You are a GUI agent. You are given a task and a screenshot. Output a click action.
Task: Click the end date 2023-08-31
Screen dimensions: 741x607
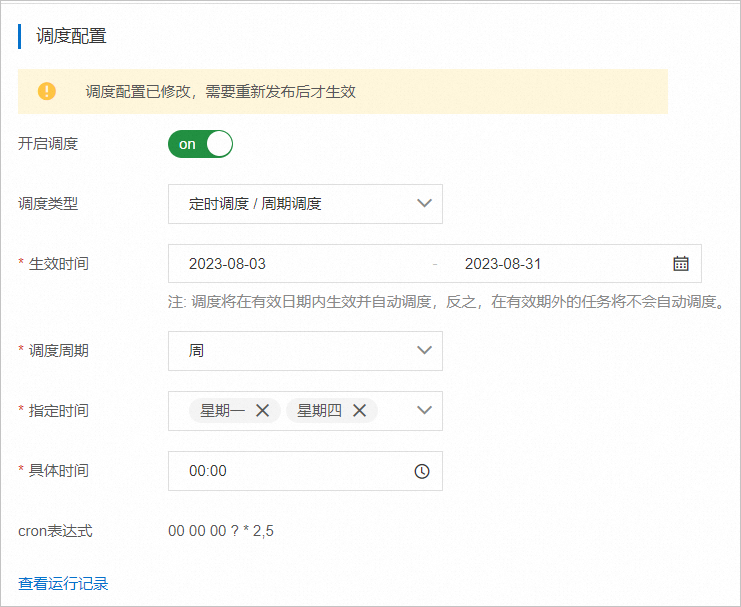(503, 263)
